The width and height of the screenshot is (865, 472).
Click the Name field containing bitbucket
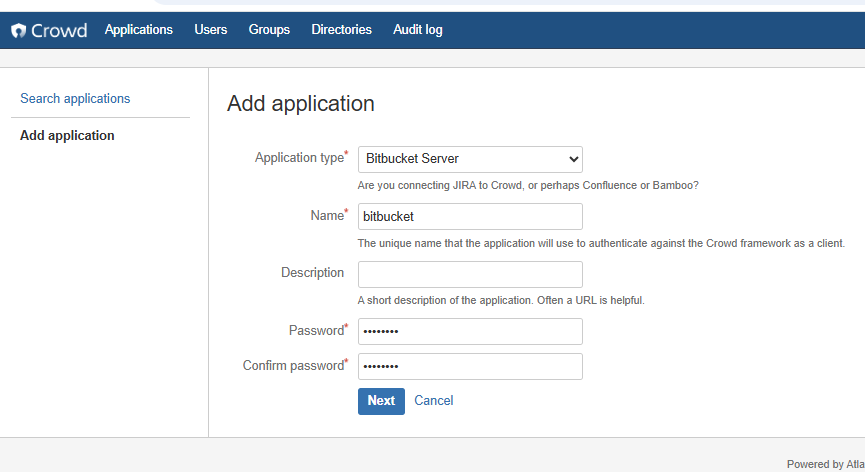pyautogui.click(x=470, y=217)
